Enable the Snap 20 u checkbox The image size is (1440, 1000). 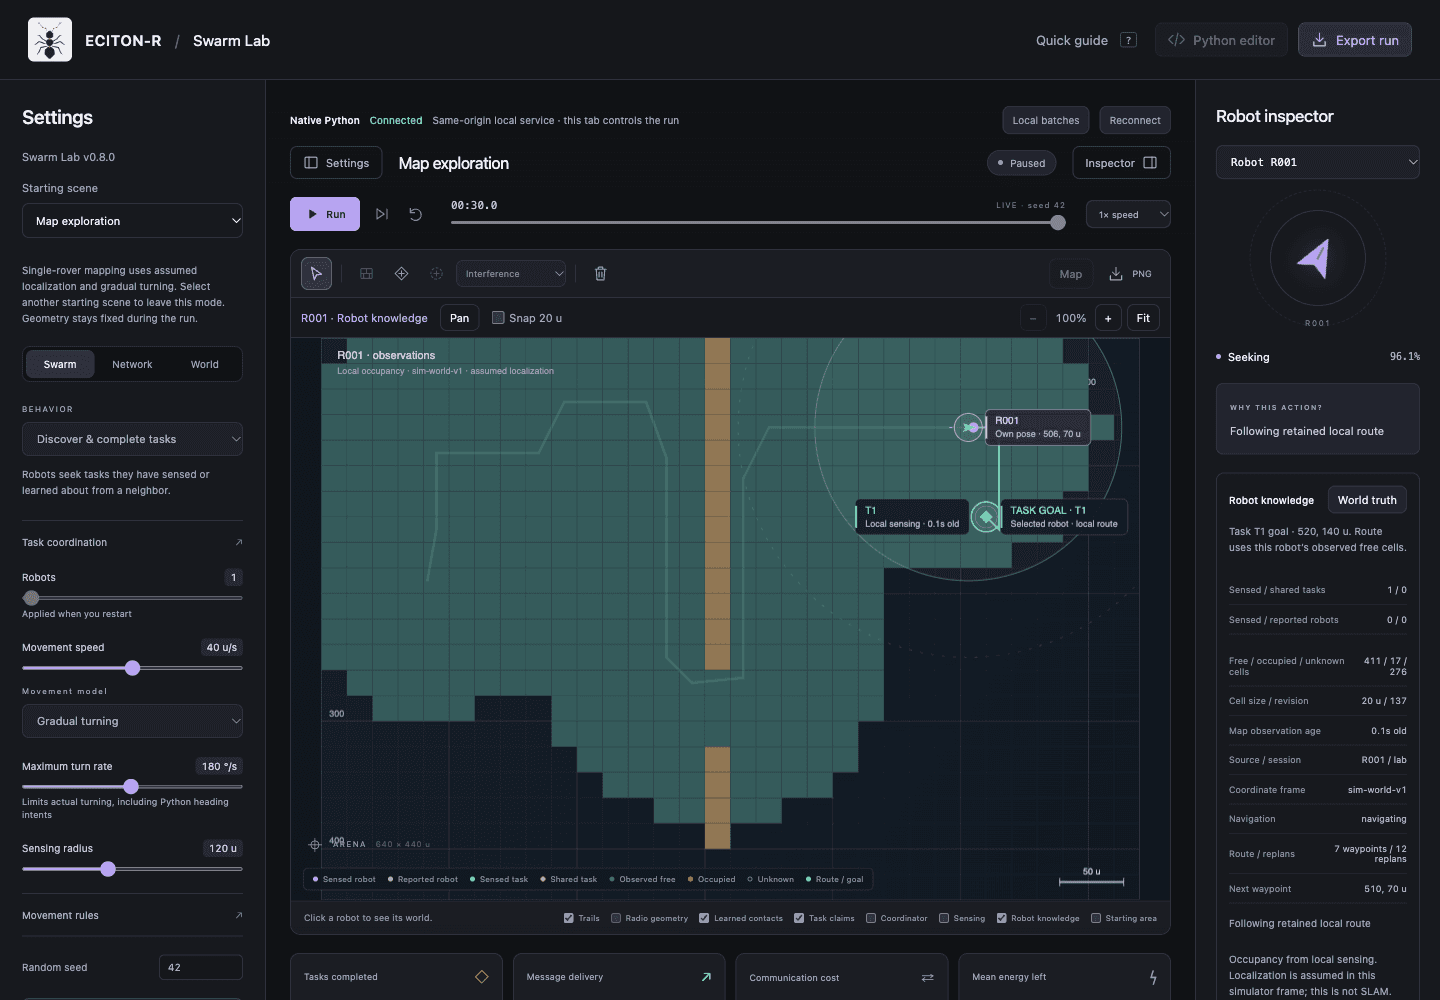tap(498, 318)
